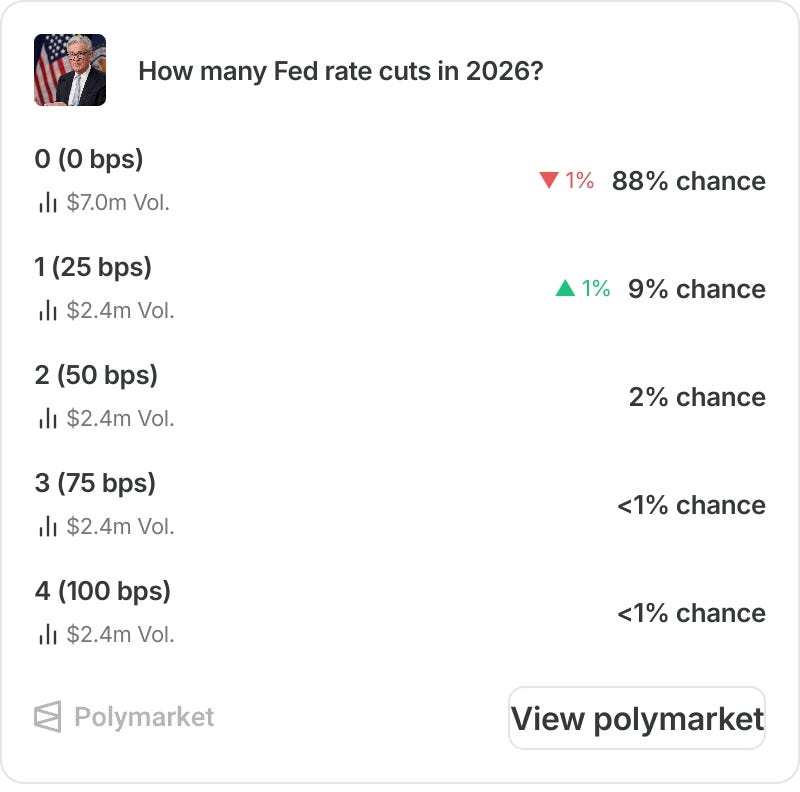Click the volume bars icon under 0 bps
800x792 pixels.
coord(47,202)
